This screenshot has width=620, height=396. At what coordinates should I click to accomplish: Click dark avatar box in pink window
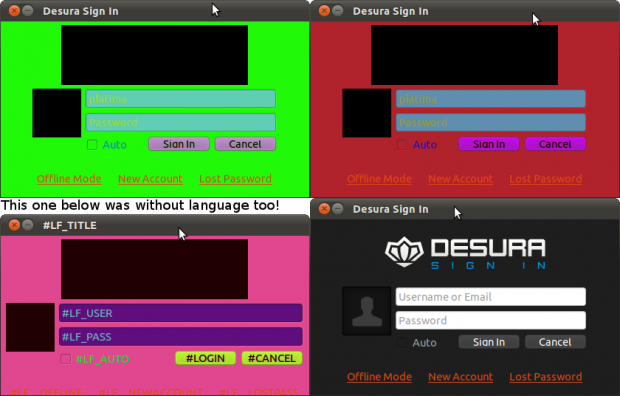click(x=30, y=327)
